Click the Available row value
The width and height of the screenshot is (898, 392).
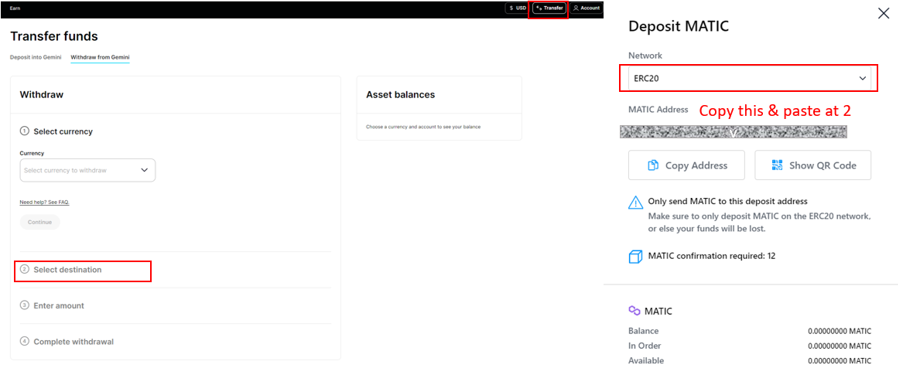click(839, 361)
